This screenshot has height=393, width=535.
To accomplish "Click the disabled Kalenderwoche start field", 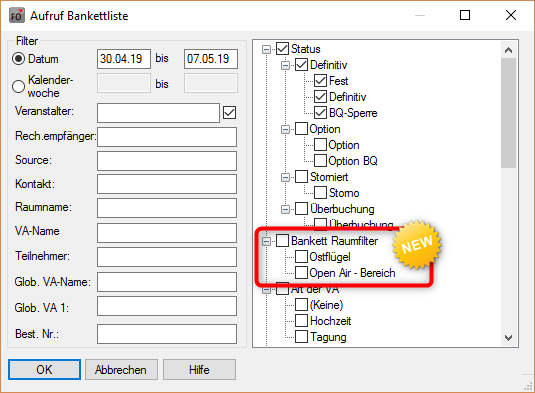I will point(124,83).
